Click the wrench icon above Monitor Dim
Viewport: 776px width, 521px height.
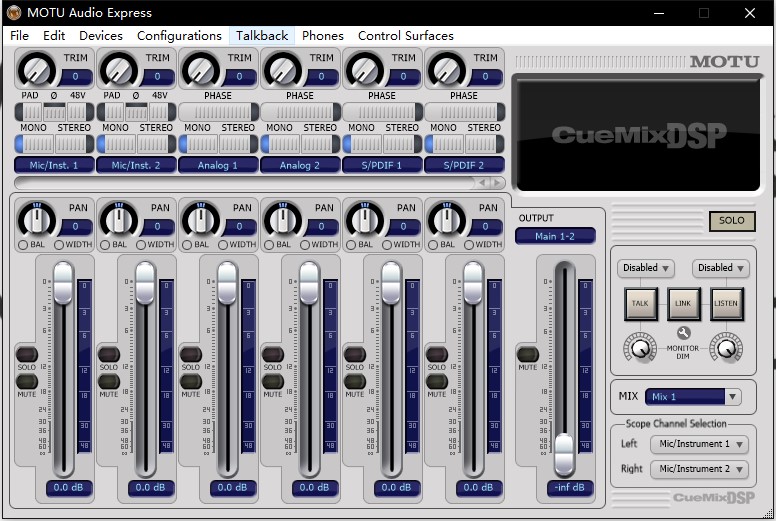pyautogui.click(x=684, y=333)
